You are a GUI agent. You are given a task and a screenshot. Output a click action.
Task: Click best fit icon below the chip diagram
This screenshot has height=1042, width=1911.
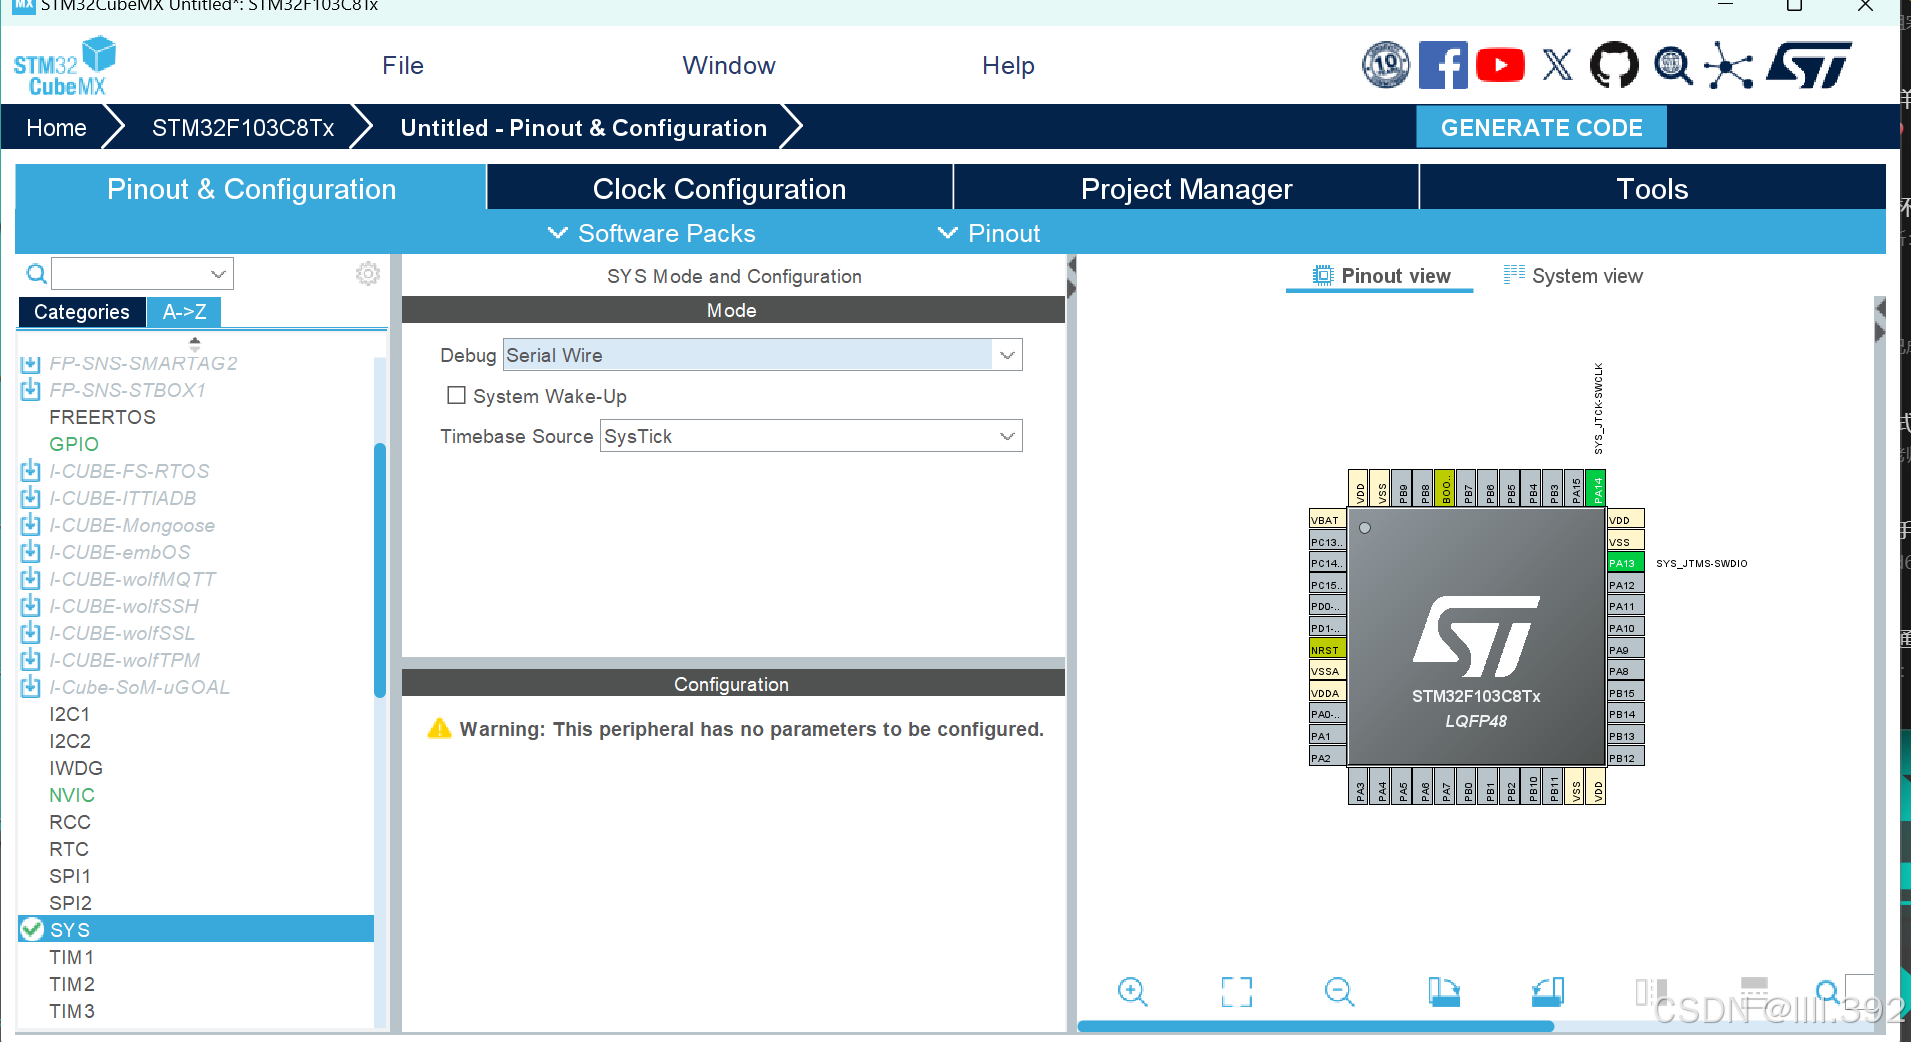[1236, 991]
